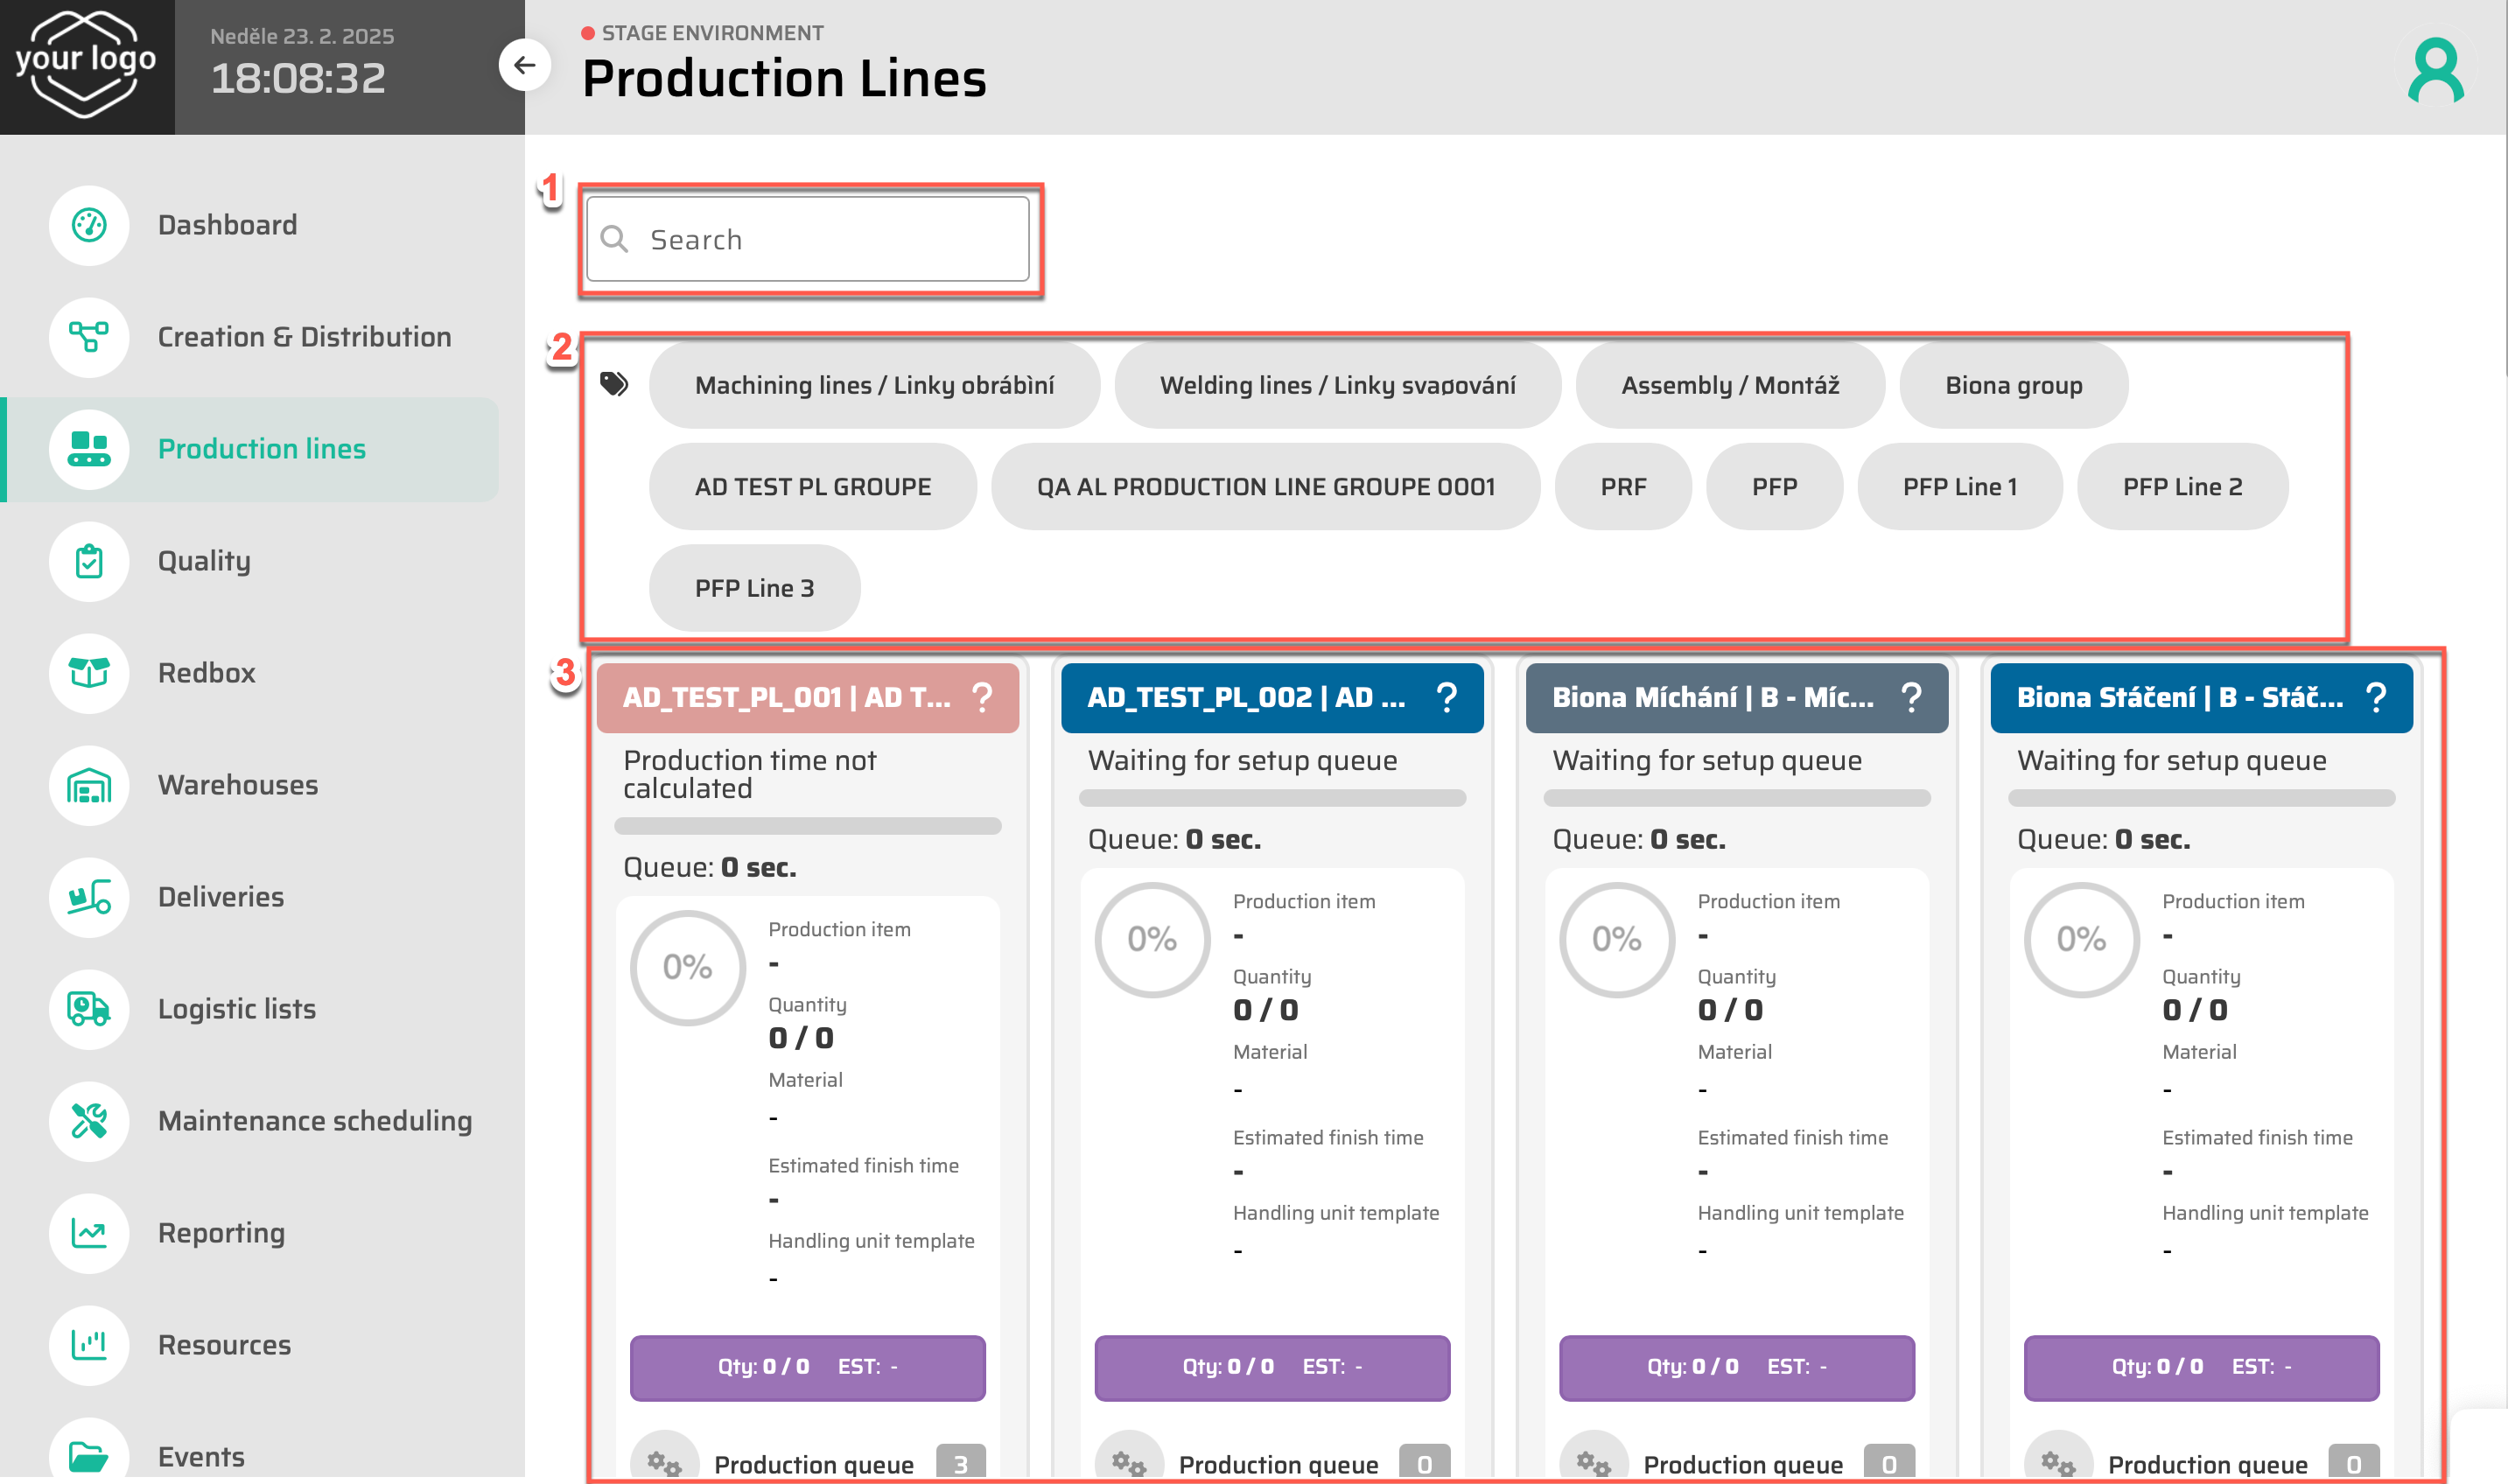Image resolution: width=2508 pixels, height=1484 pixels.
Task: Open Maintenance scheduling tools icon
Action: pyautogui.click(x=89, y=1121)
